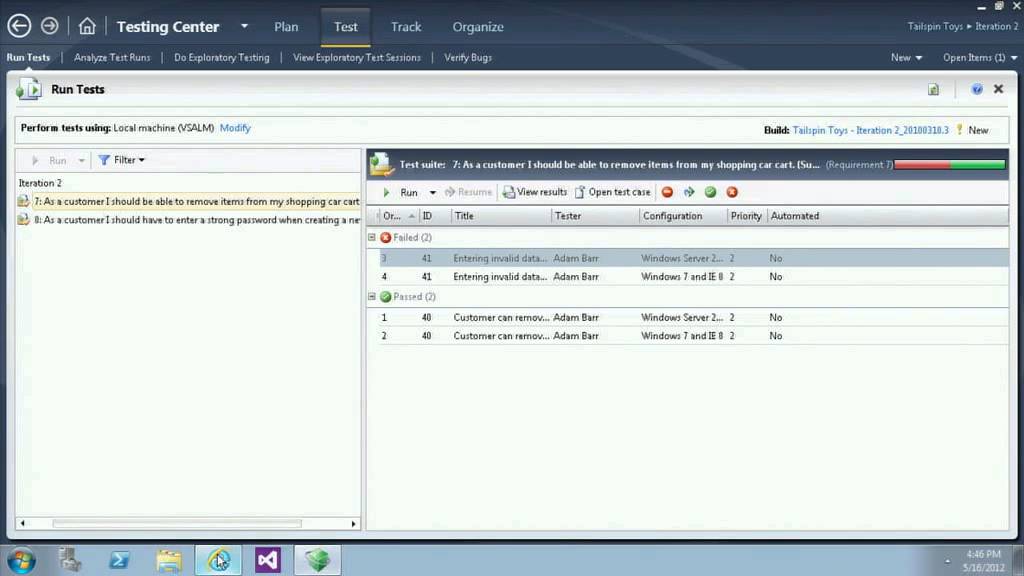This screenshot has height=576, width=1024.
Task: Click the forward navigation arrow
Action: click(50, 26)
